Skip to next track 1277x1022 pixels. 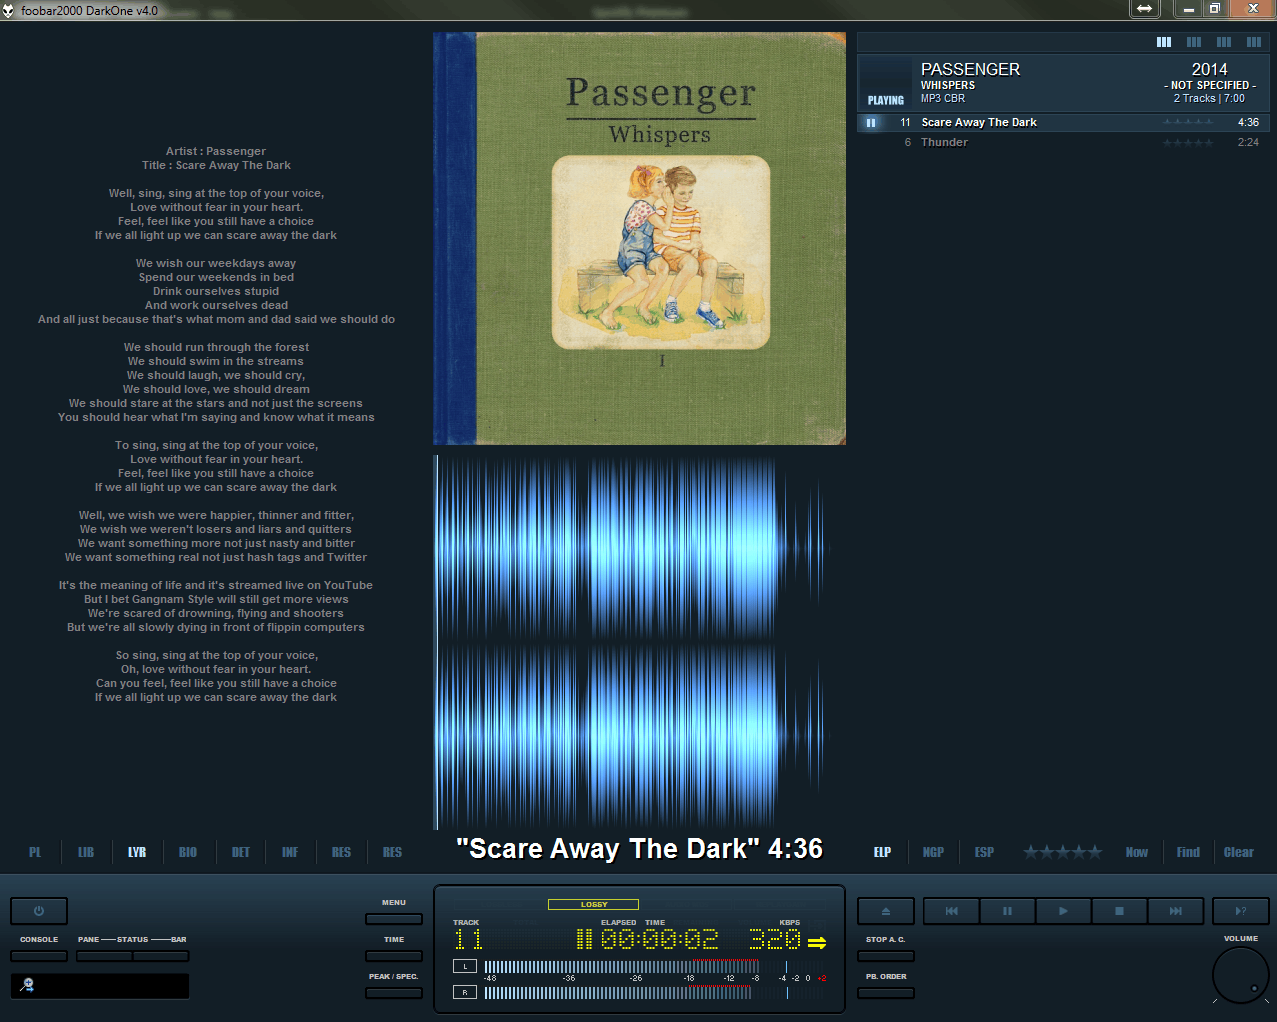1175,911
